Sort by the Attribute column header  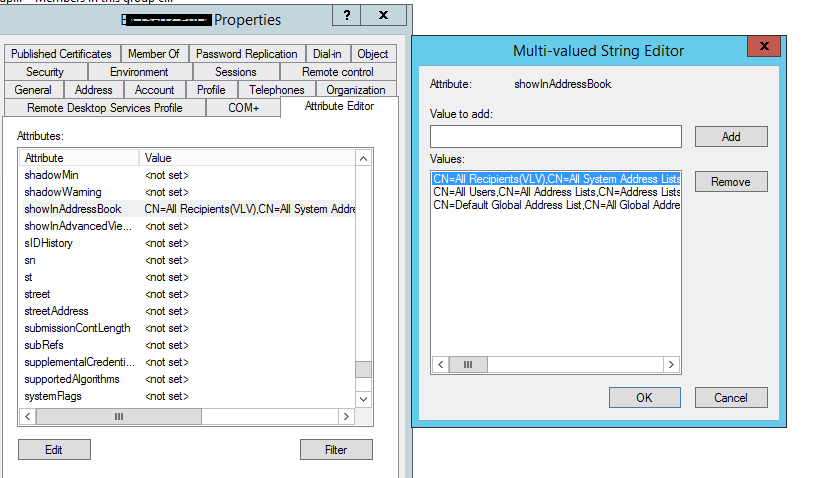point(79,158)
